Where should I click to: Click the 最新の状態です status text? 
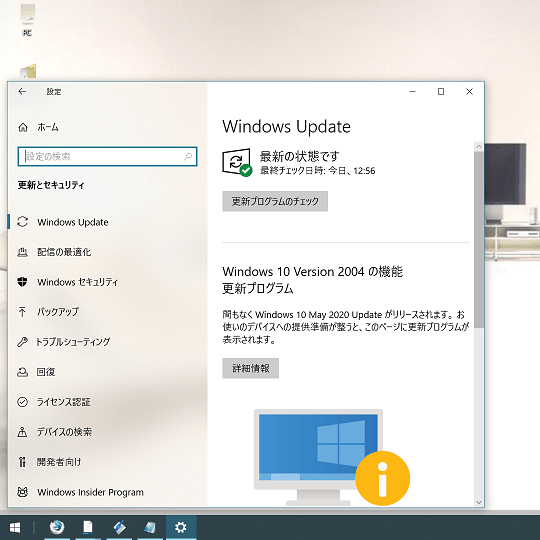[x=300, y=156]
